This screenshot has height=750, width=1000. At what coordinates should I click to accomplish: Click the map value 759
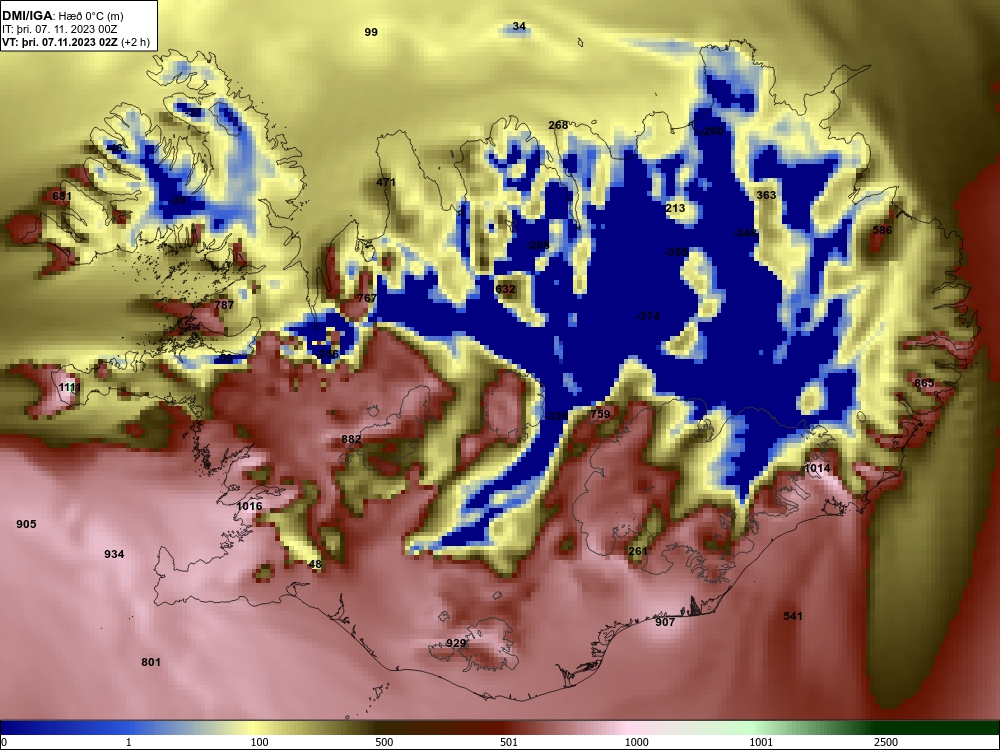coord(600,414)
